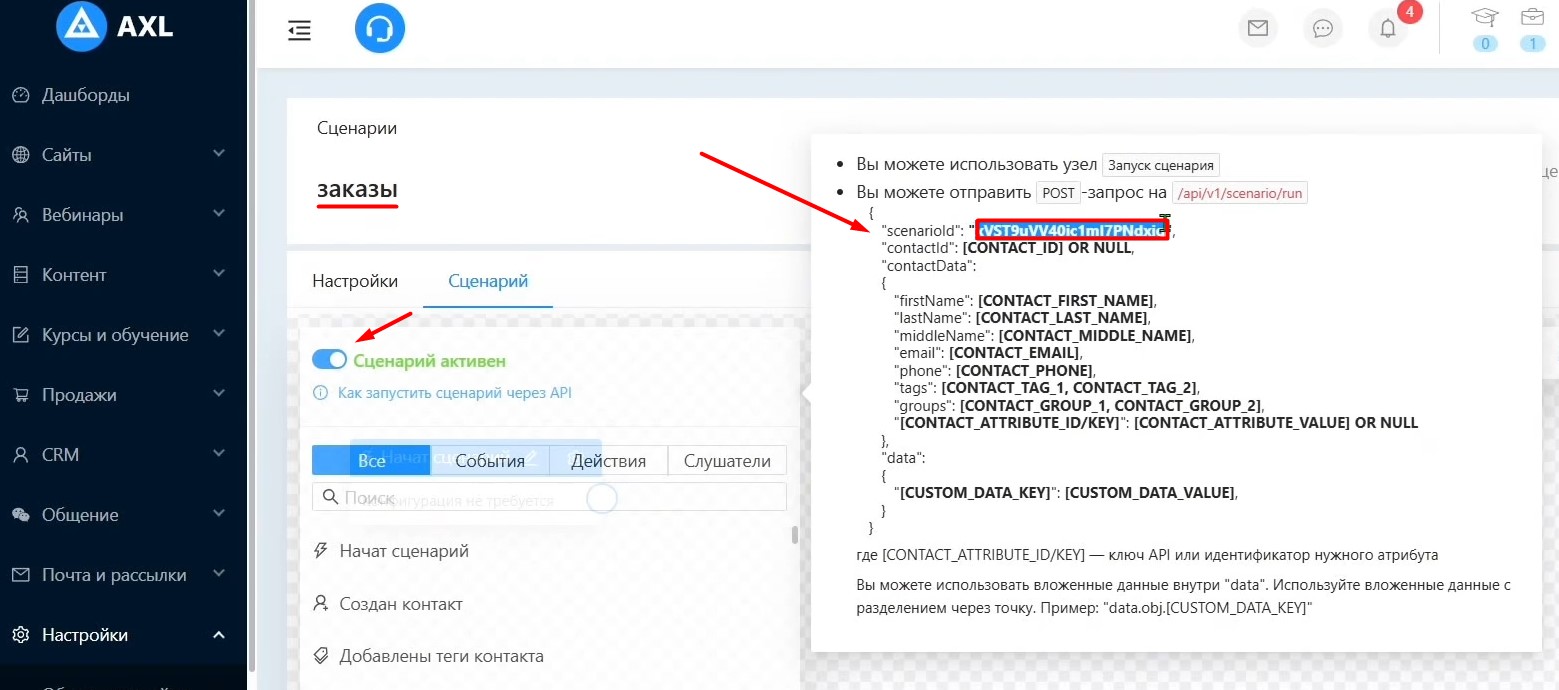Click the AXL logo icon
The image size is (1559, 690).
pos(81,27)
